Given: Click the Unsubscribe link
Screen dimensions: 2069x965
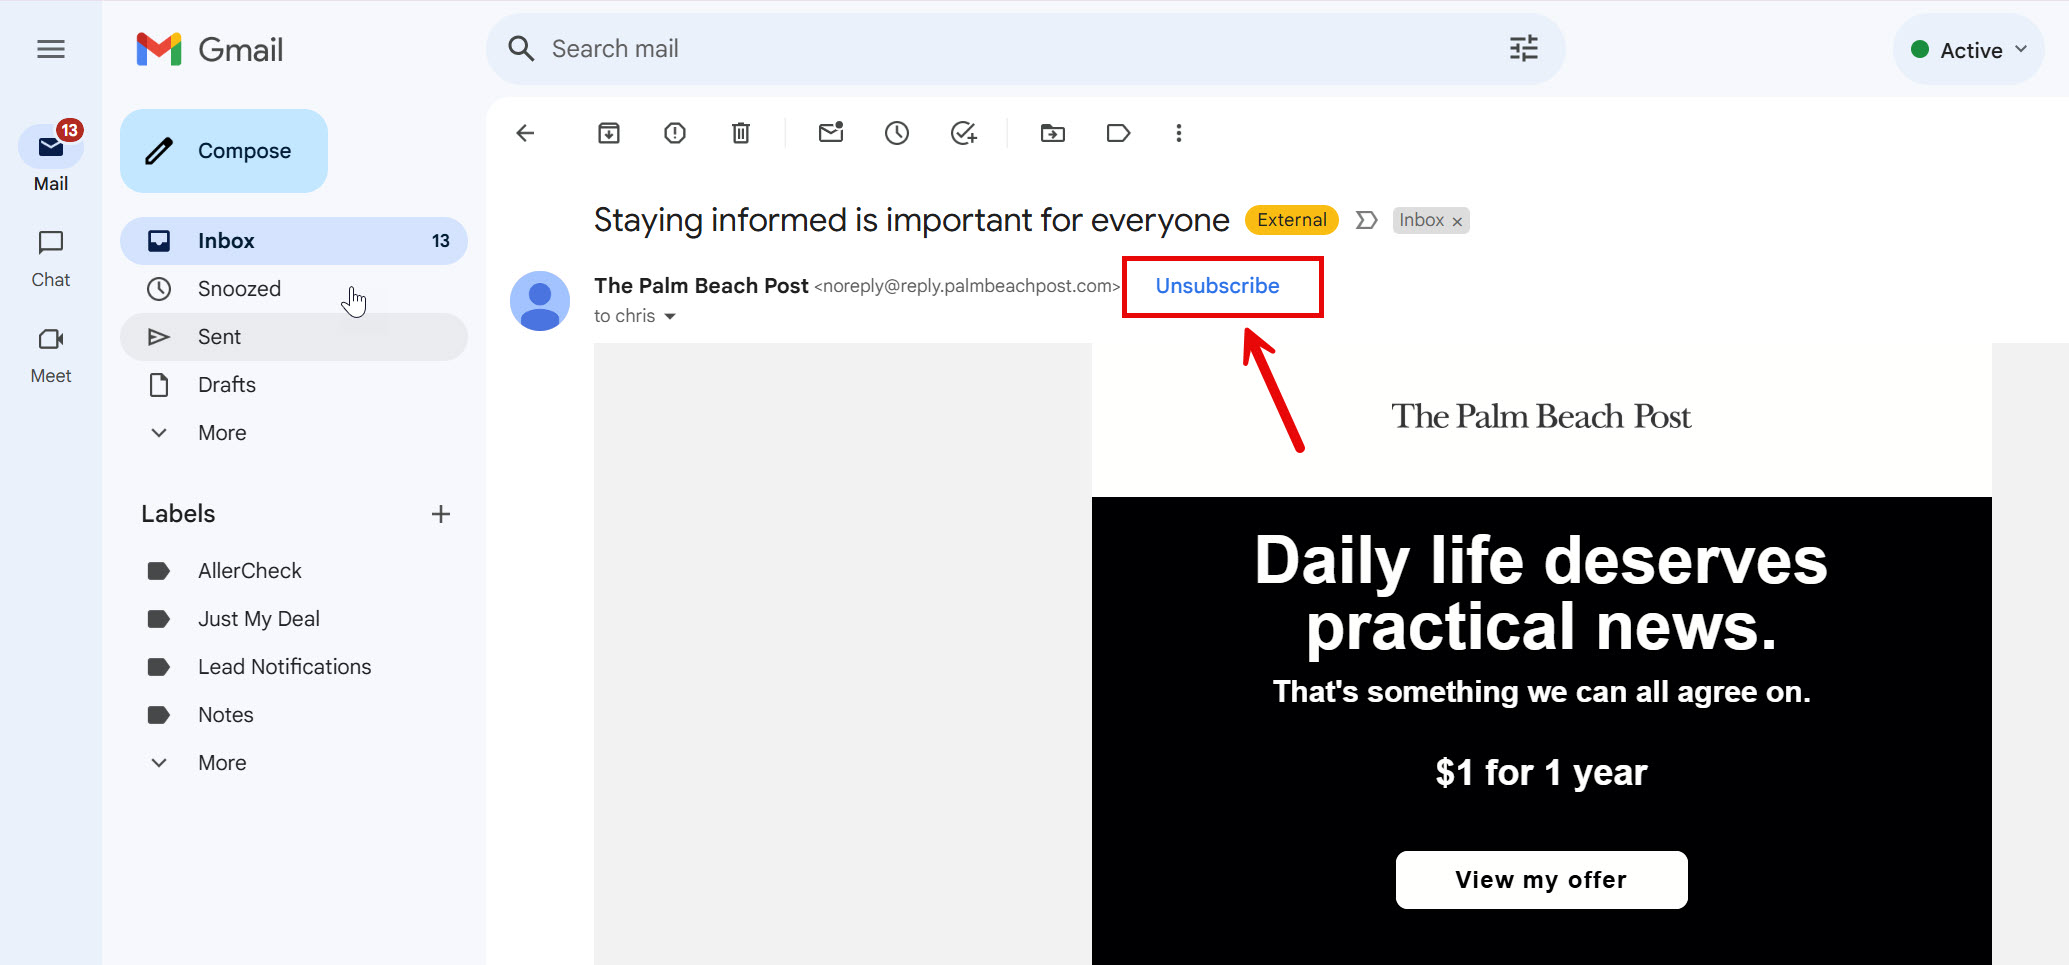Looking at the screenshot, I should tap(1217, 286).
